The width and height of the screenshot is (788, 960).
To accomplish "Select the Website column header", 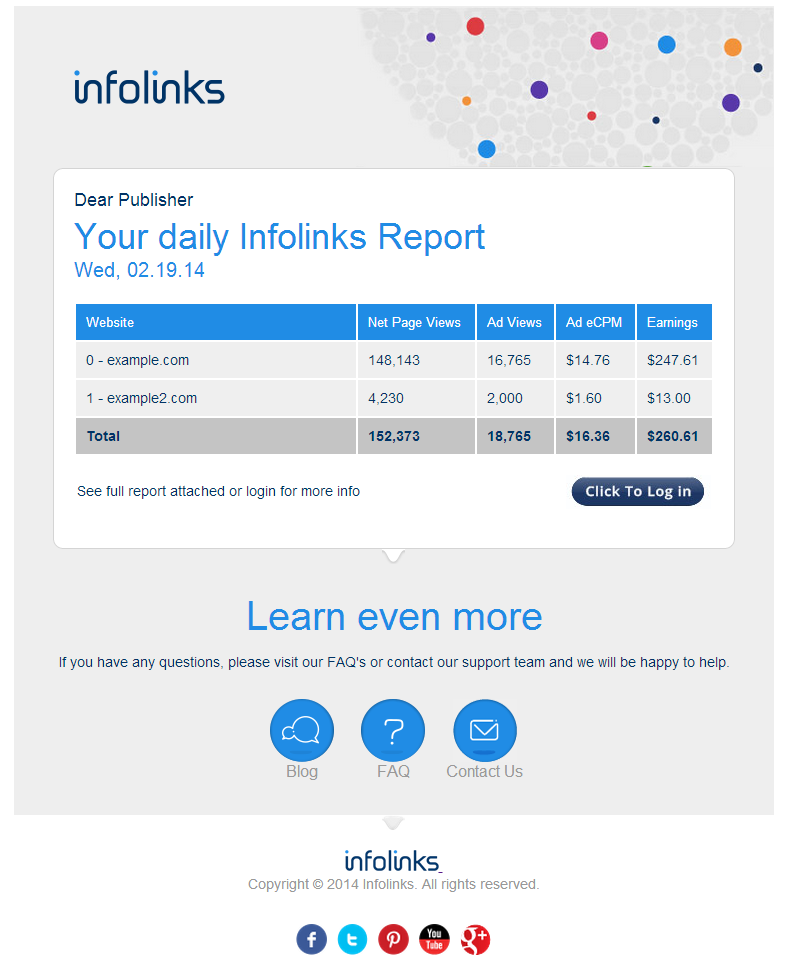I will coord(216,322).
